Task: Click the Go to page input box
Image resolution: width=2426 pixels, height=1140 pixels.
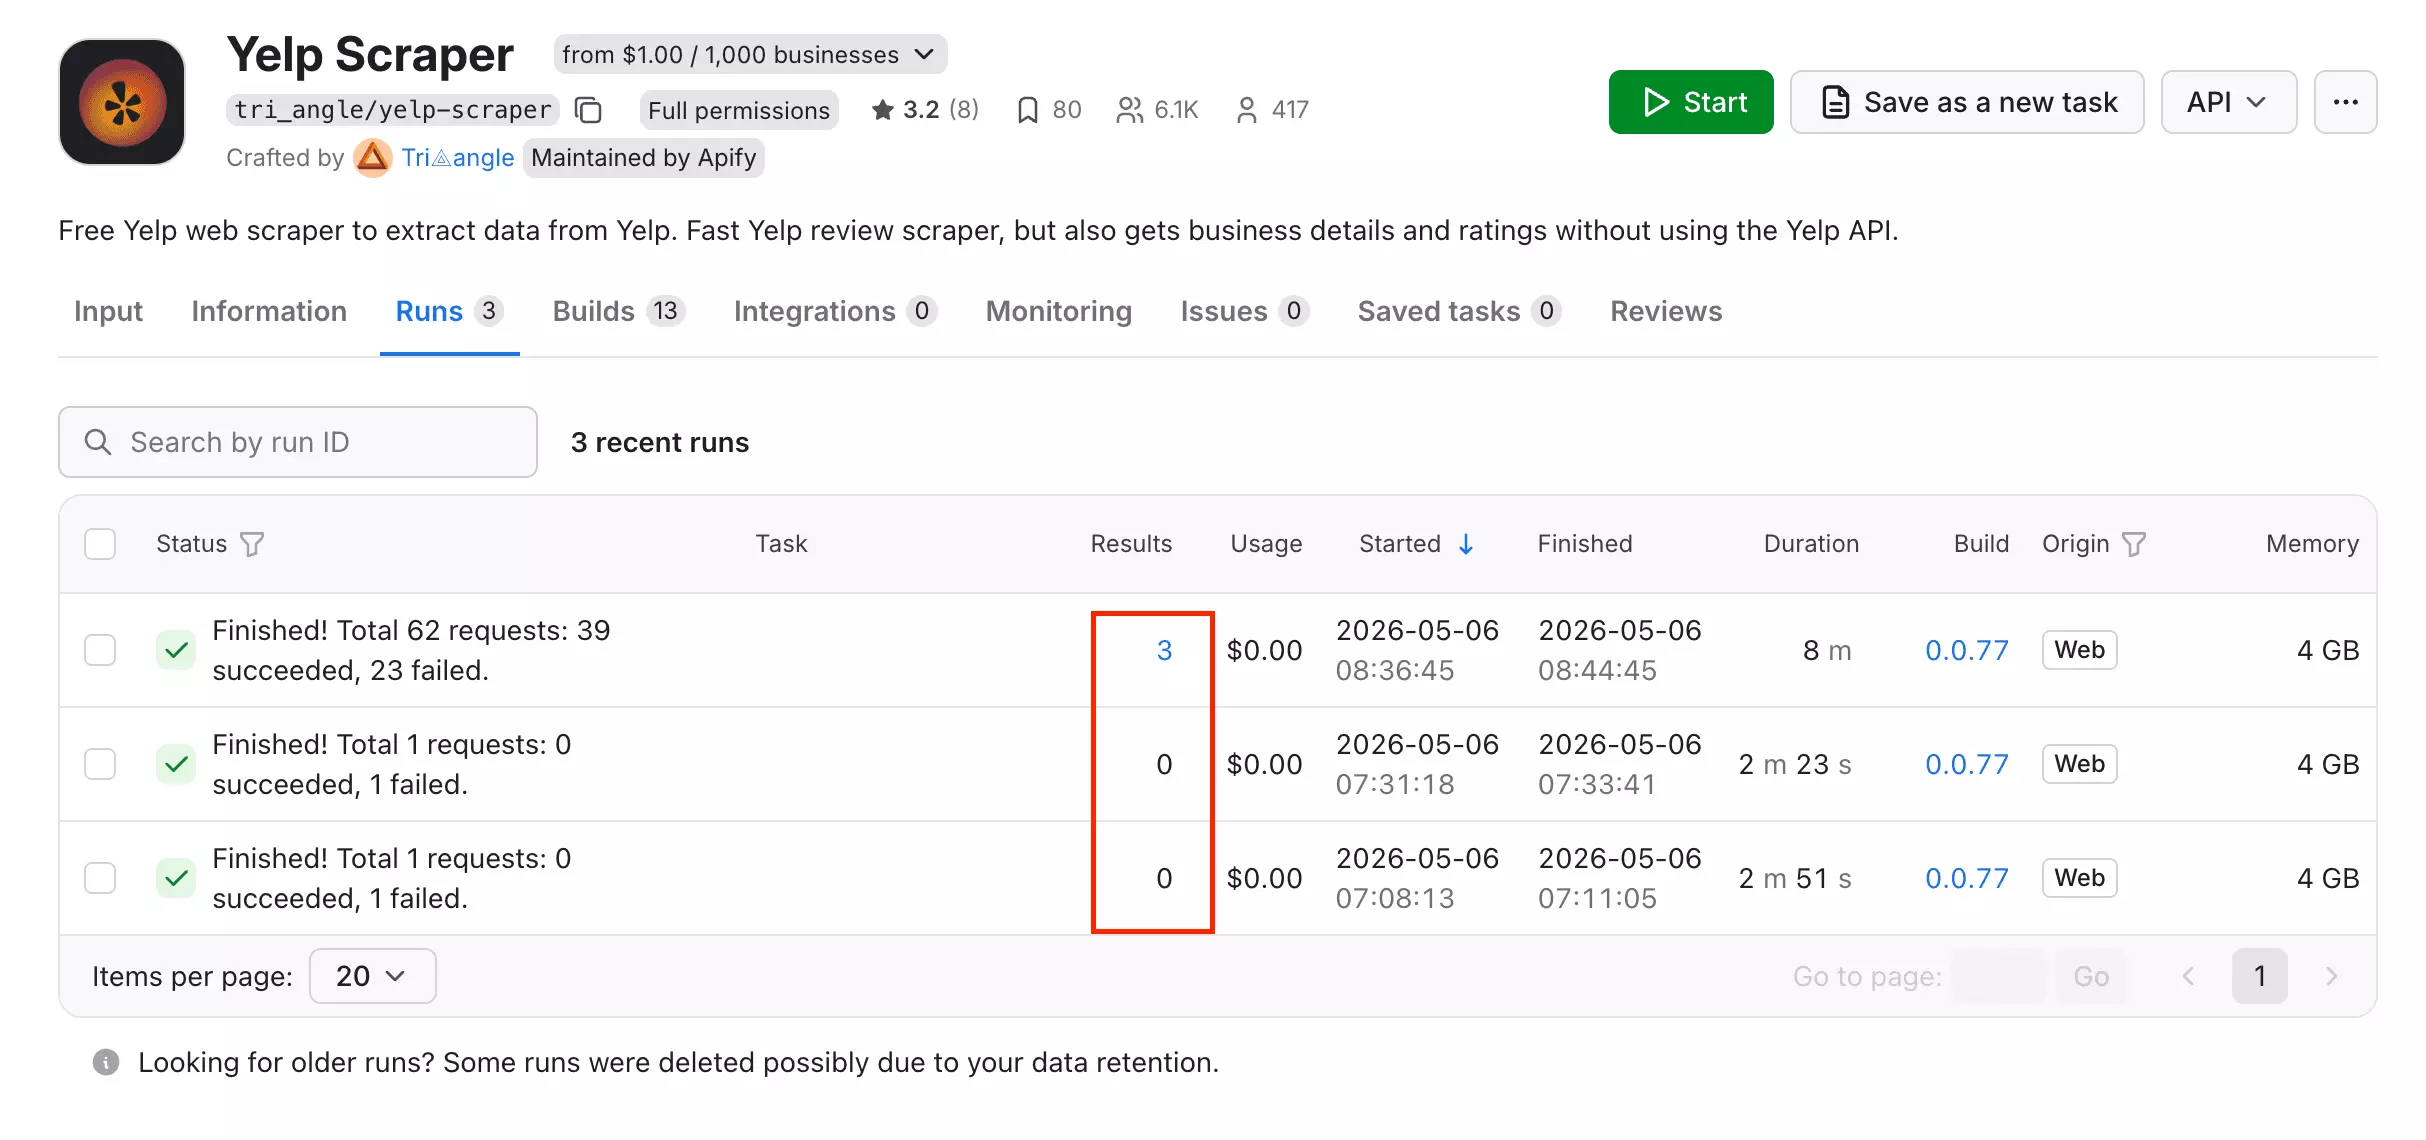Action: tap(1998, 976)
